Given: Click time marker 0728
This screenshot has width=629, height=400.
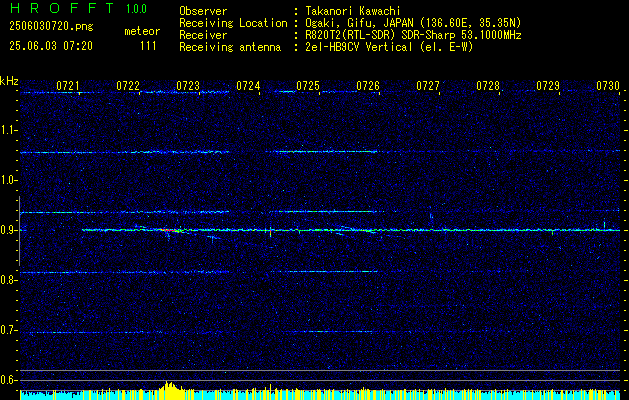Looking at the screenshot, I should 488,85.
